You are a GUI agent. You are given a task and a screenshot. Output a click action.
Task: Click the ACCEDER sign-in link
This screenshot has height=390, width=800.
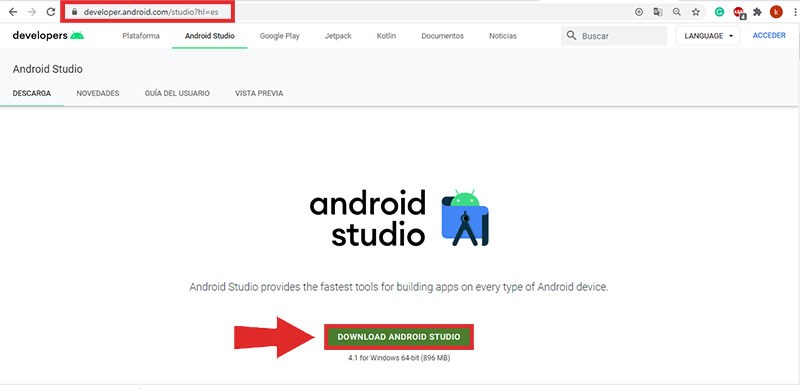click(769, 36)
